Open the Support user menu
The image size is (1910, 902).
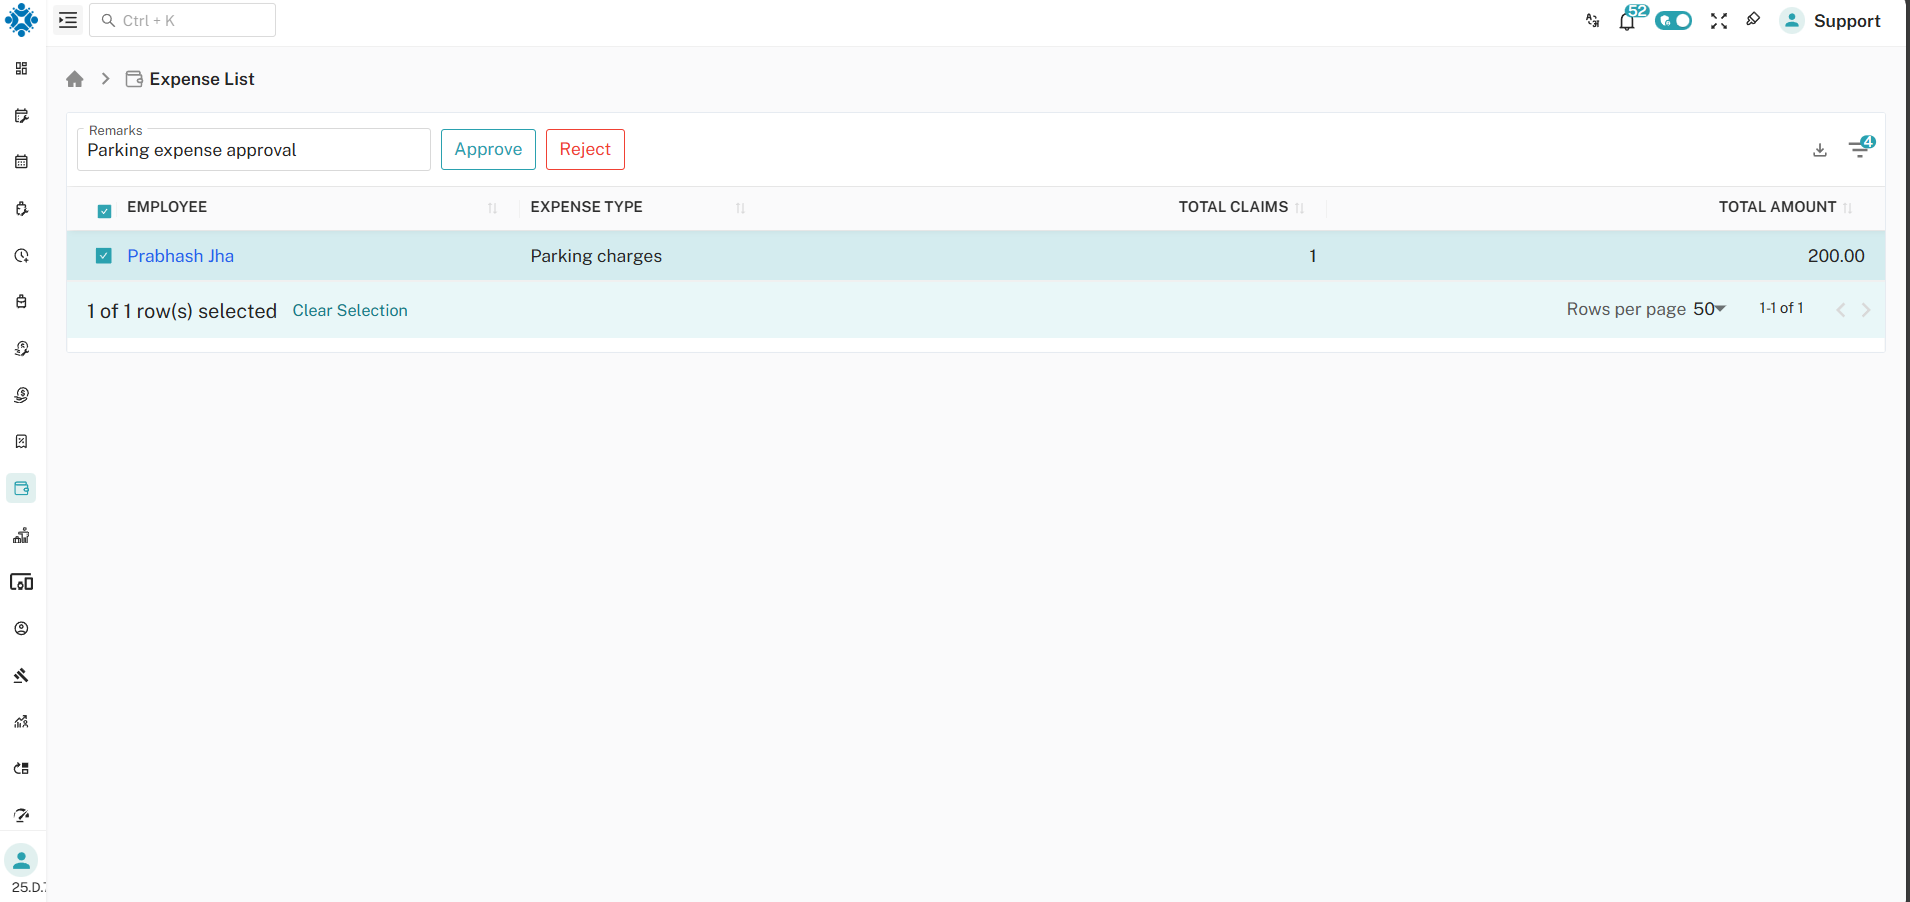pos(1831,21)
